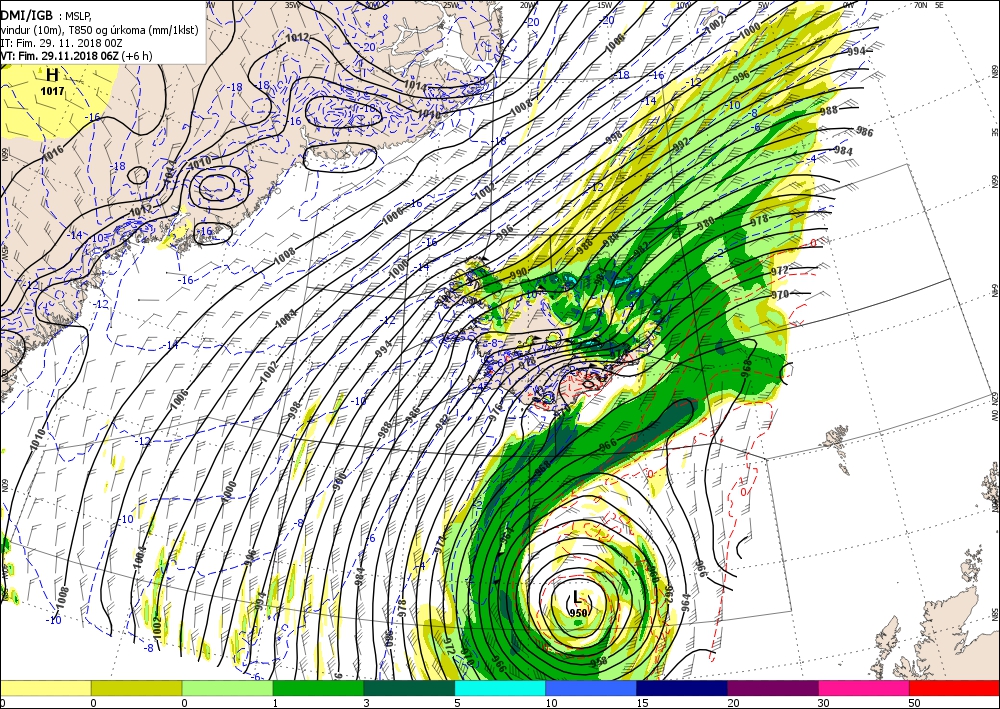Click the light yellow legend color swatch
This screenshot has width=1000, height=709.
coord(45,688)
